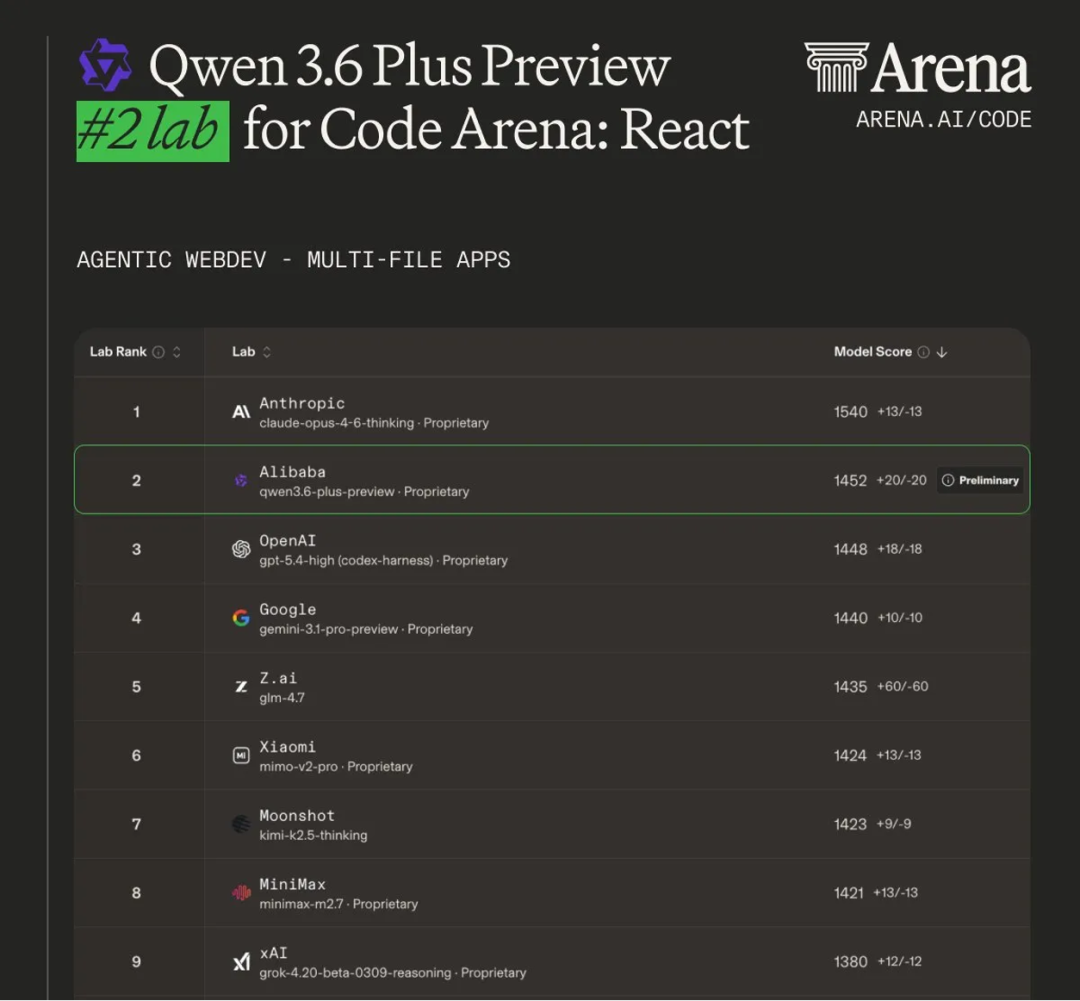1080x1001 pixels.
Task: Click the Anthropic logo icon in row 1
Action: 241,411
